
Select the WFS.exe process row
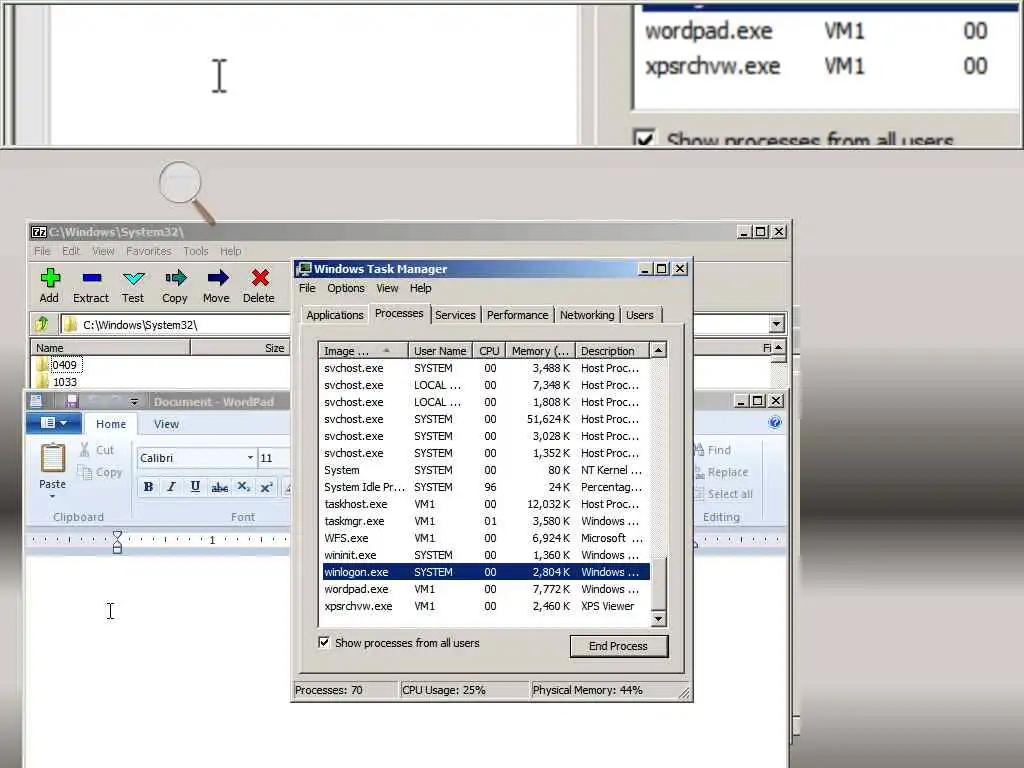pos(486,538)
